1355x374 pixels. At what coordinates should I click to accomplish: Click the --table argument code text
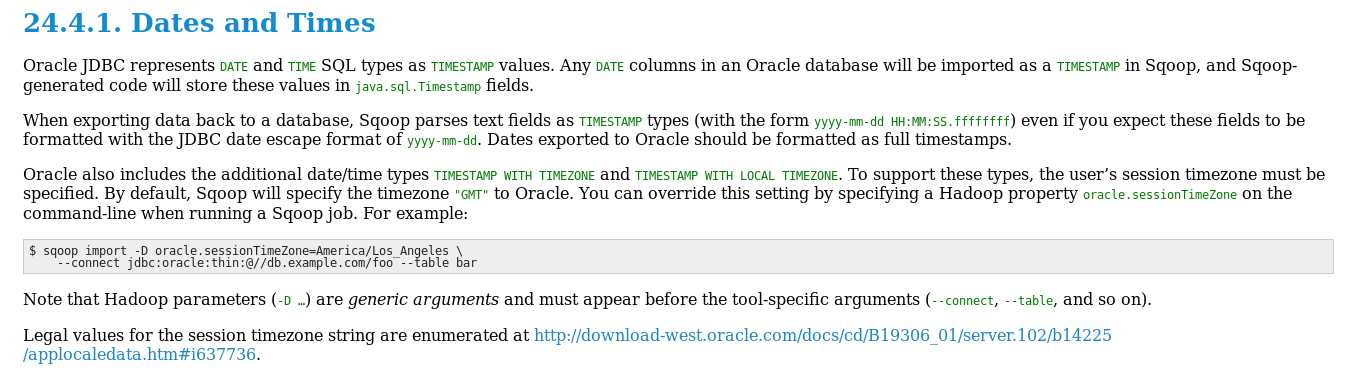point(1028,301)
